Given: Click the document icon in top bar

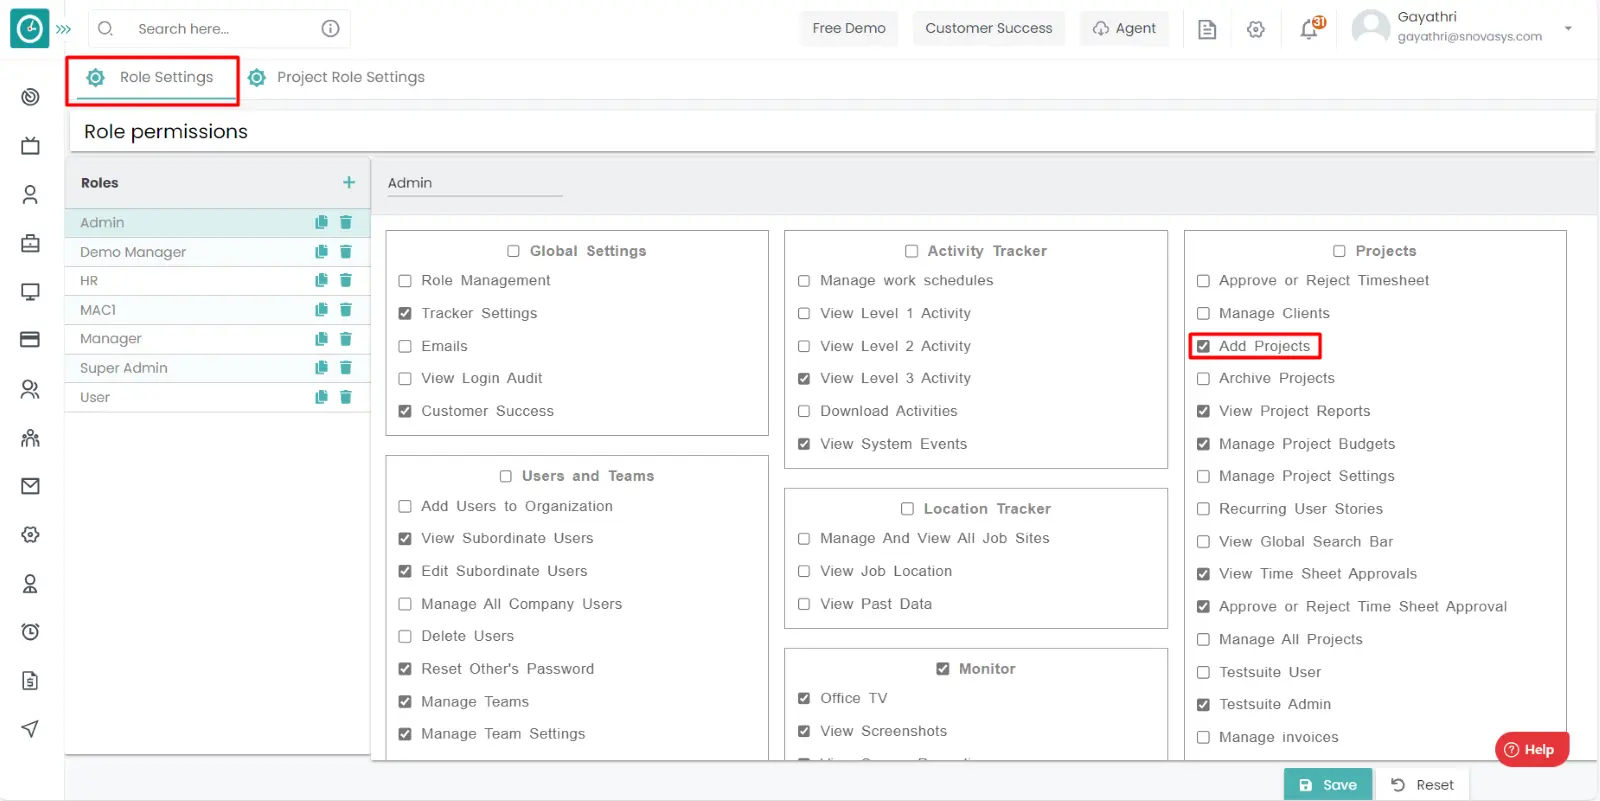Looking at the screenshot, I should click(x=1207, y=29).
